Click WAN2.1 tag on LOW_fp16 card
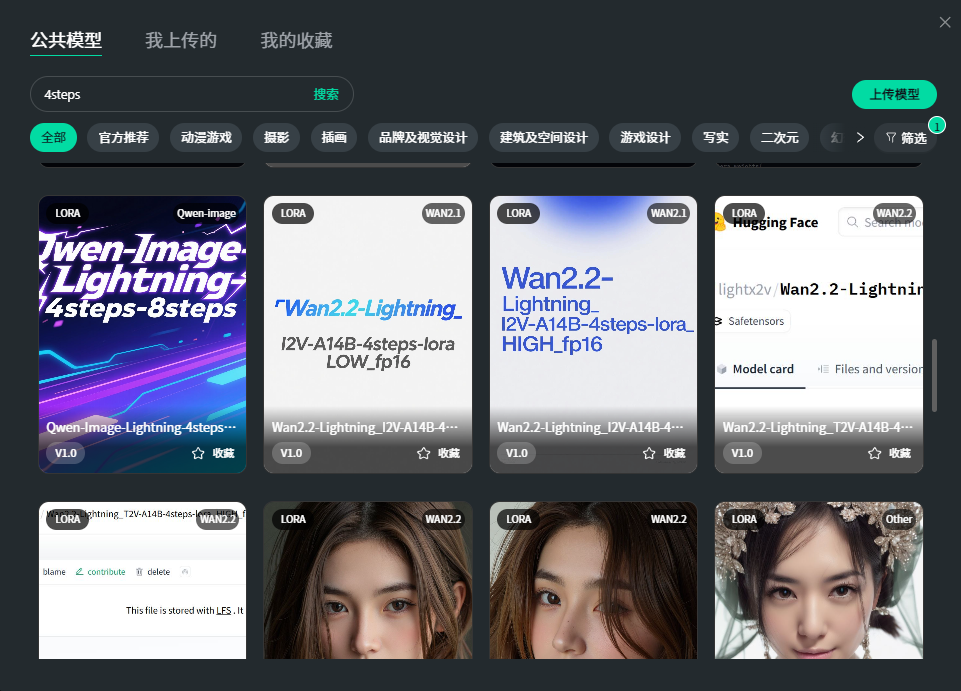The image size is (961, 691). tap(443, 213)
